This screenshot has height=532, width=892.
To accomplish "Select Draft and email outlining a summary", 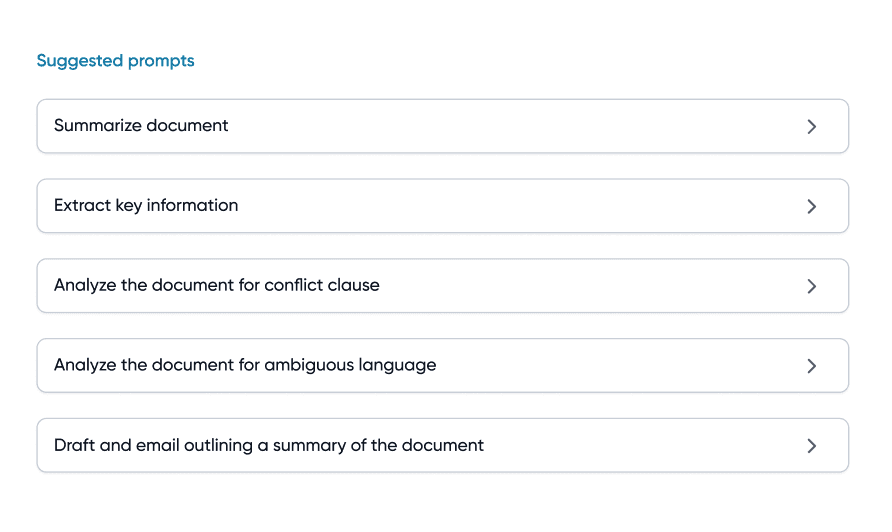I will (x=443, y=446).
